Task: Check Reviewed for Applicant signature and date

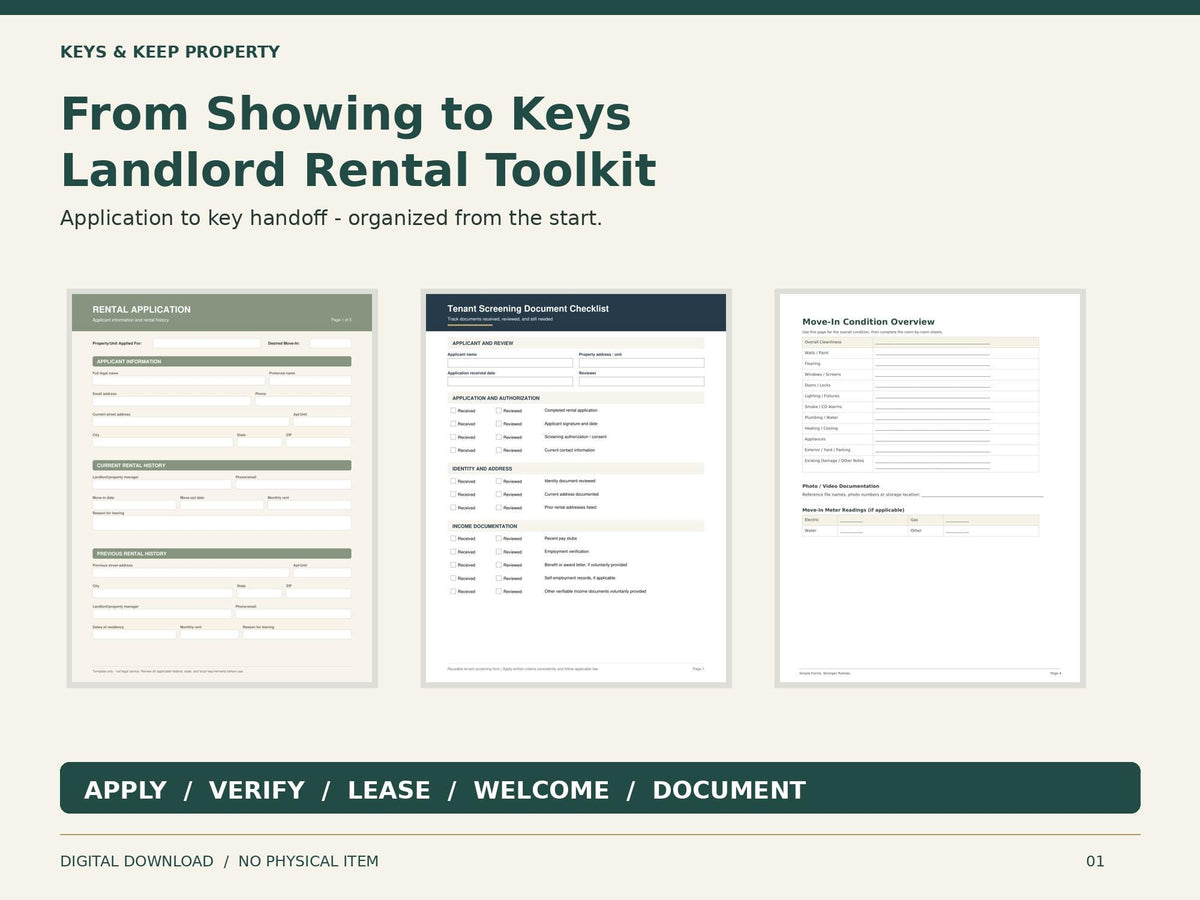Action: (x=499, y=423)
